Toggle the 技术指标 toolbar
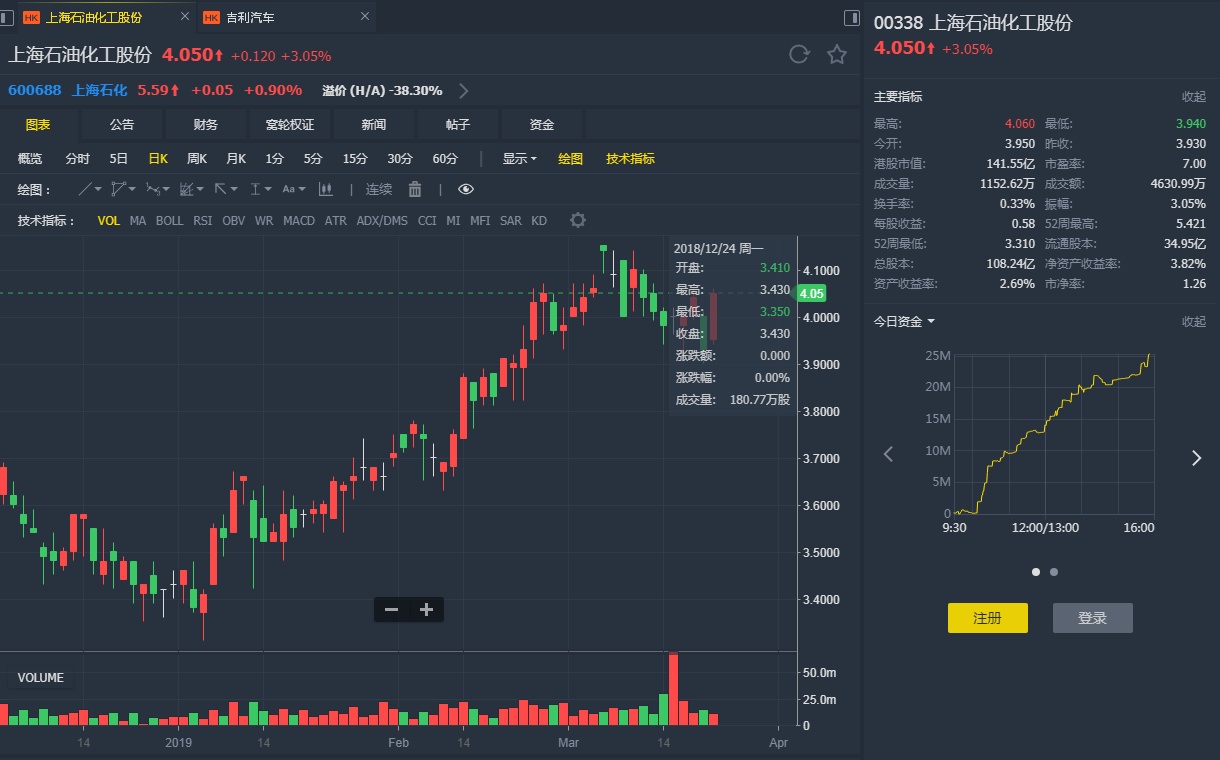The width and height of the screenshot is (1220, 760). point(630,159)
